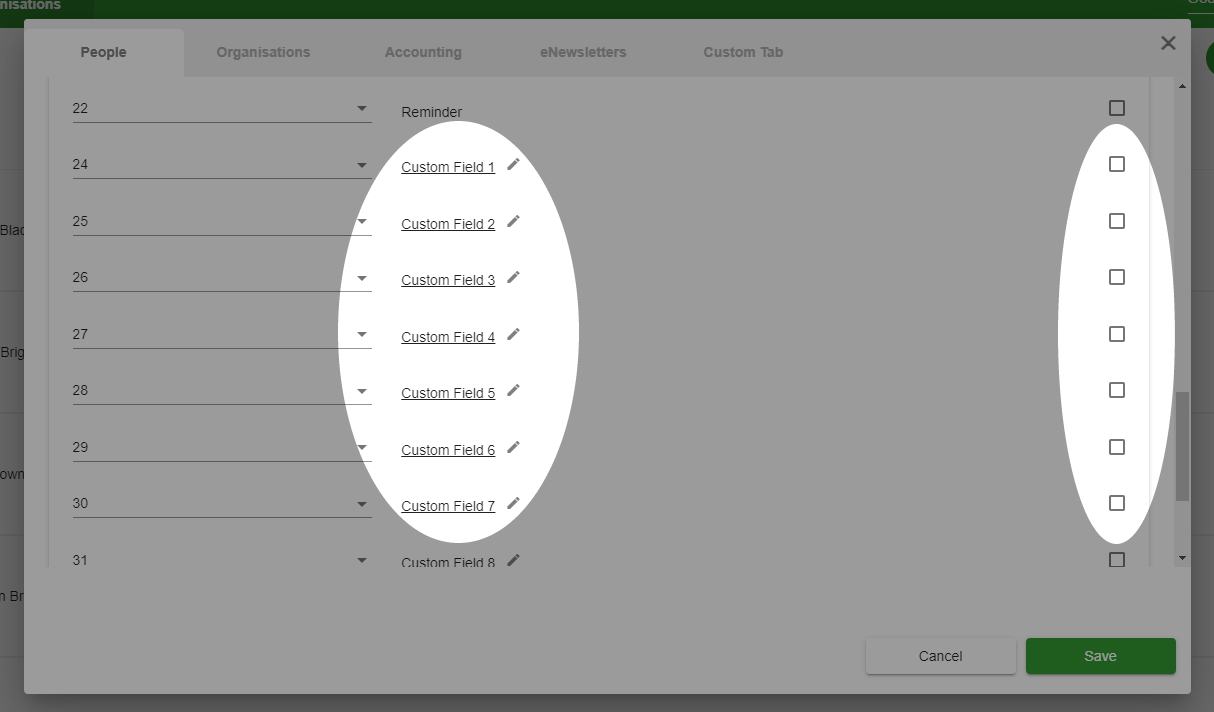Viewport: 1214px width, 712px height.
Task: Click pencil icon next to Custom Field 2
Action: pos(513,221)
